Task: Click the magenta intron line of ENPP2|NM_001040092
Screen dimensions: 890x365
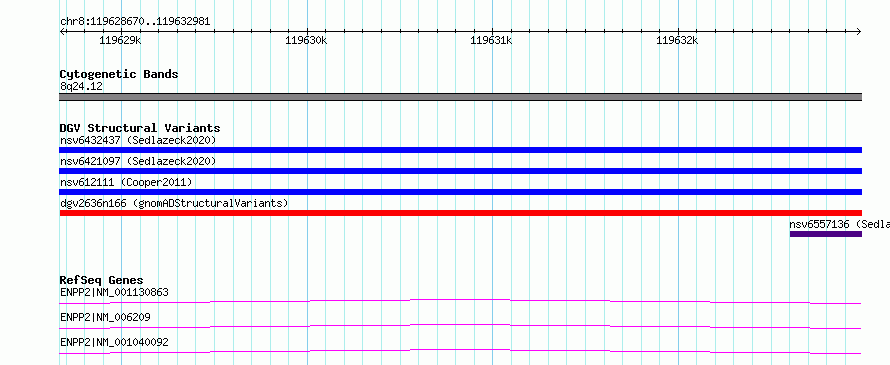Action: [x=461, y=351]
